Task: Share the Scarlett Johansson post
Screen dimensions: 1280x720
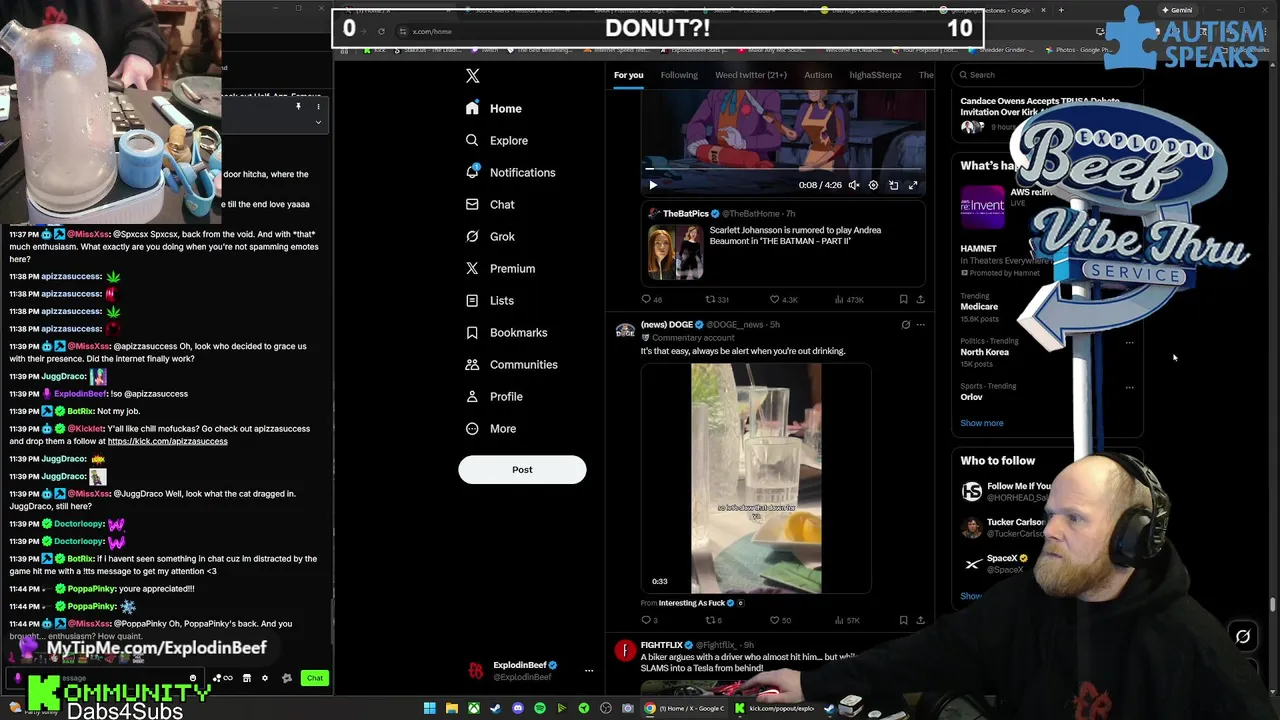Action: pos(920,299)
